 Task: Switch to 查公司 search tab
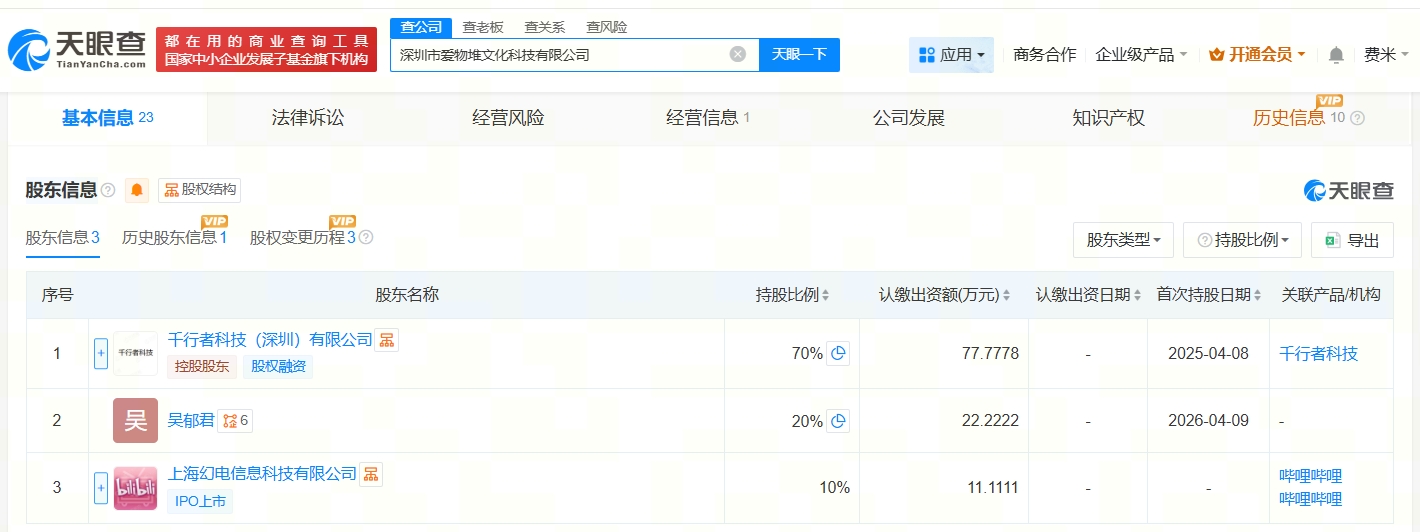[420, 27]
